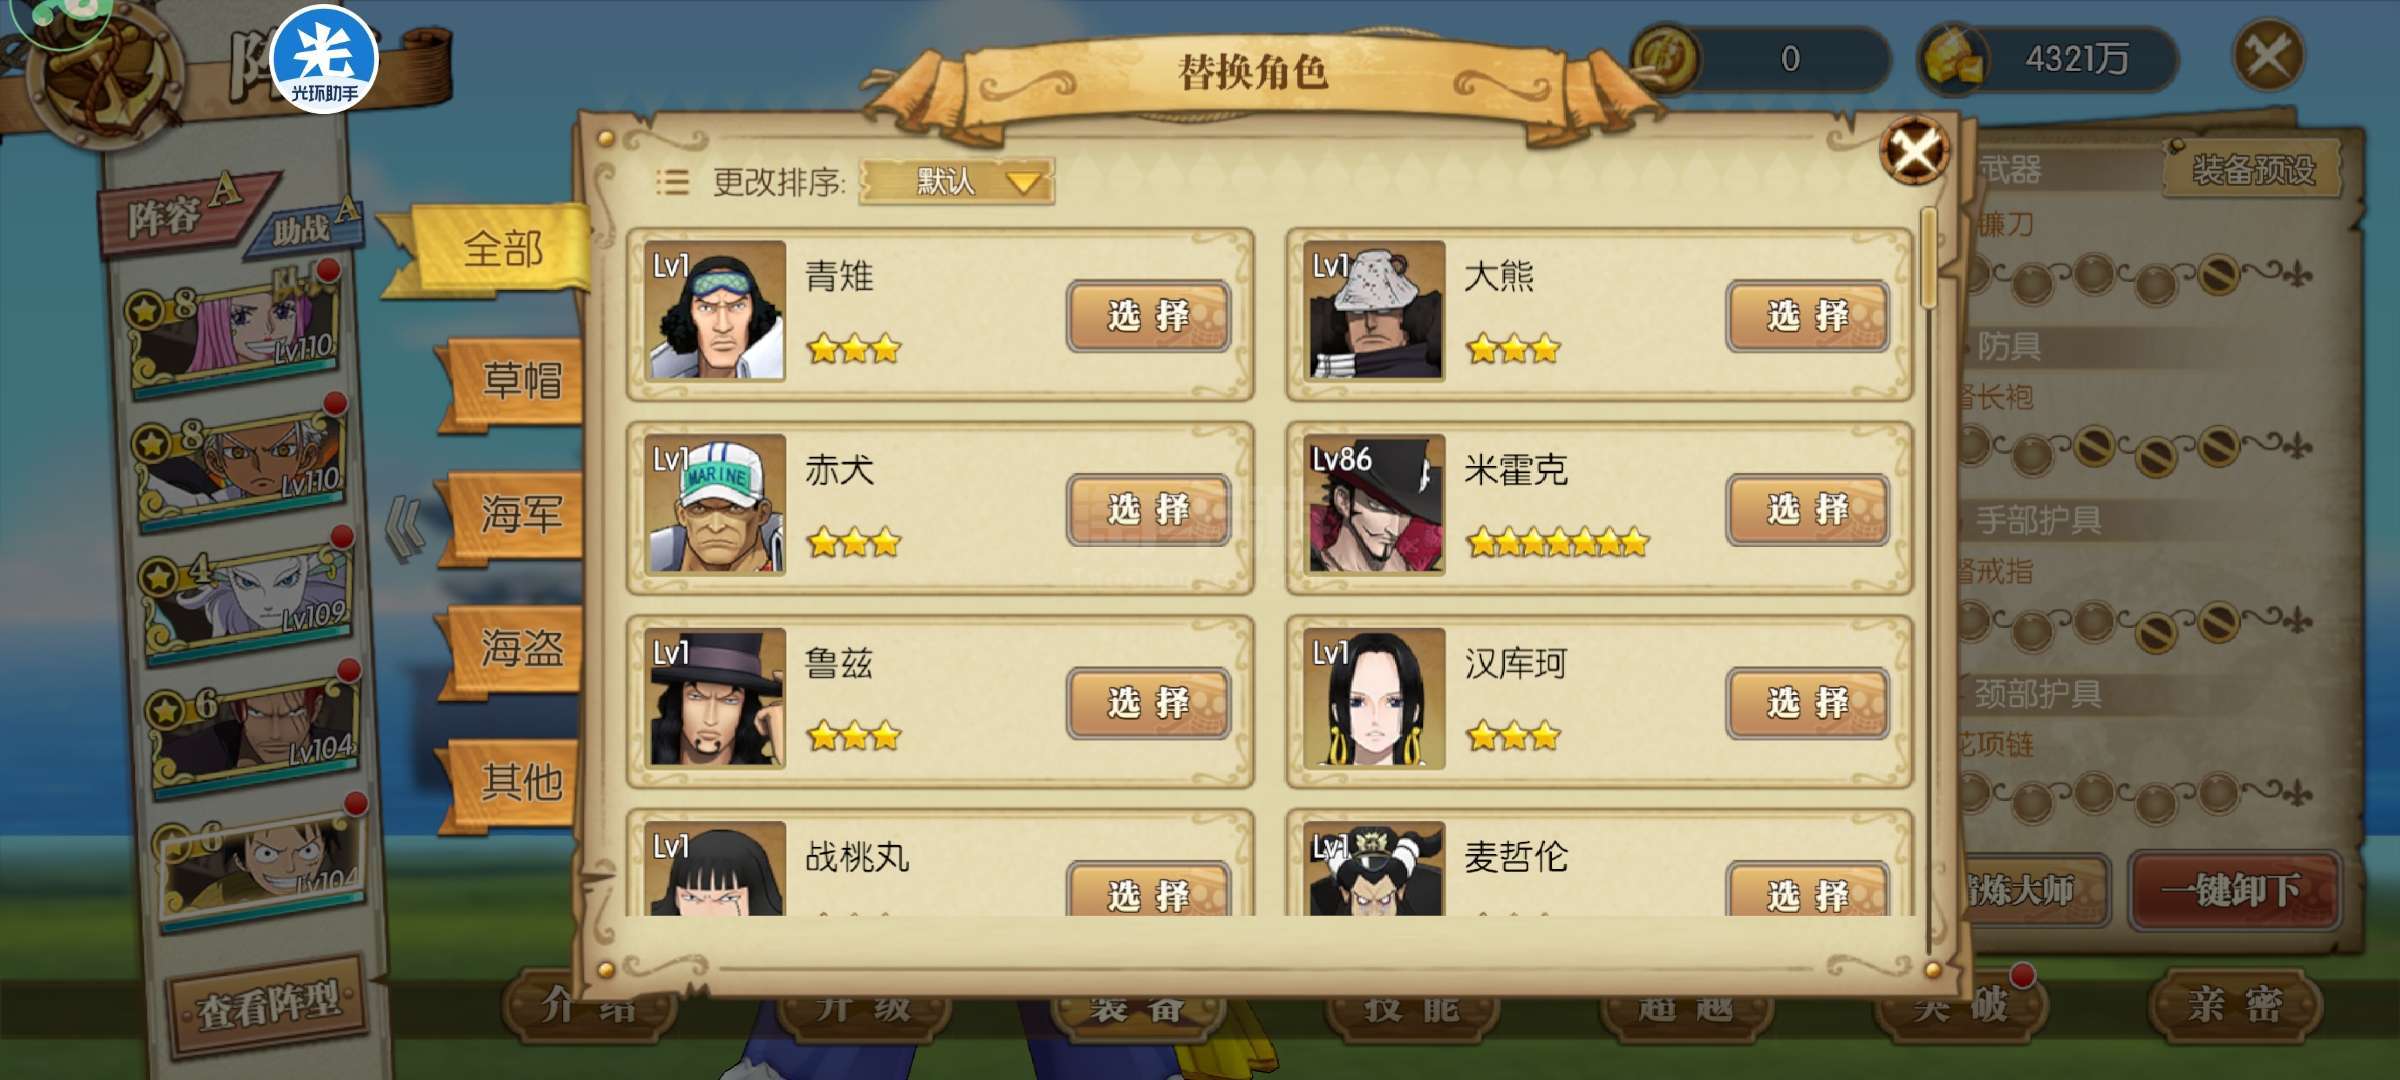The height and width of the screenshot is (1080, 2400).
Task: Click the gold ingot currency icon
Action: point(1954,58)
